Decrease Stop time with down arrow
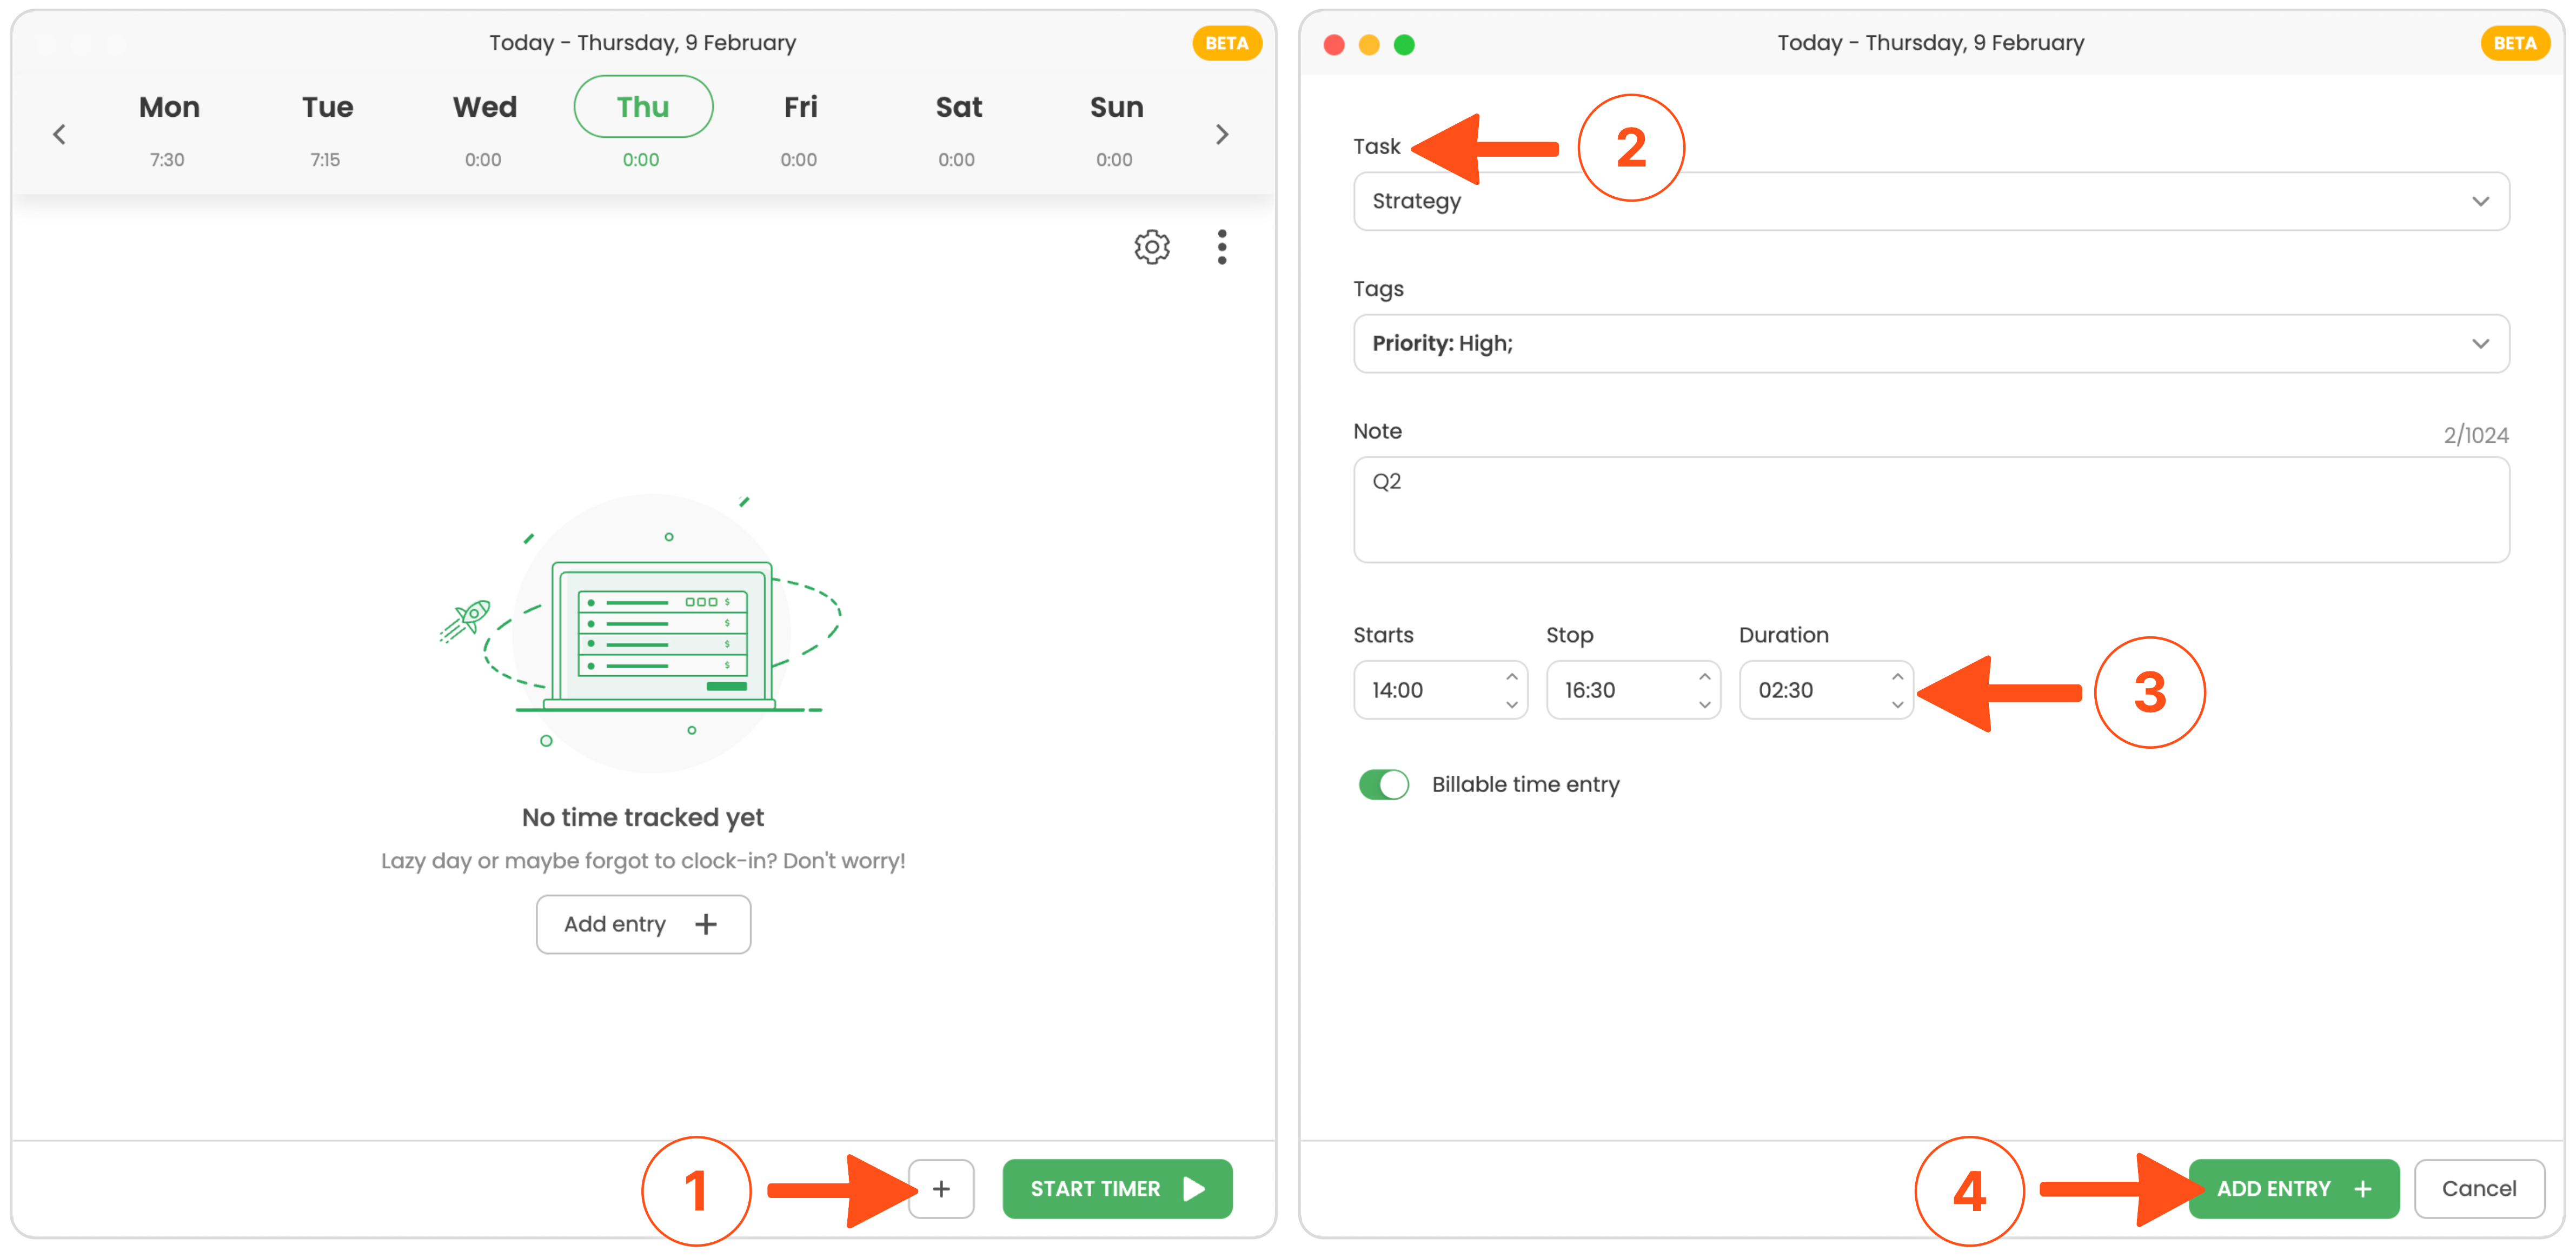The width and height of the screenshot is (2576, 1258). 1704,704
